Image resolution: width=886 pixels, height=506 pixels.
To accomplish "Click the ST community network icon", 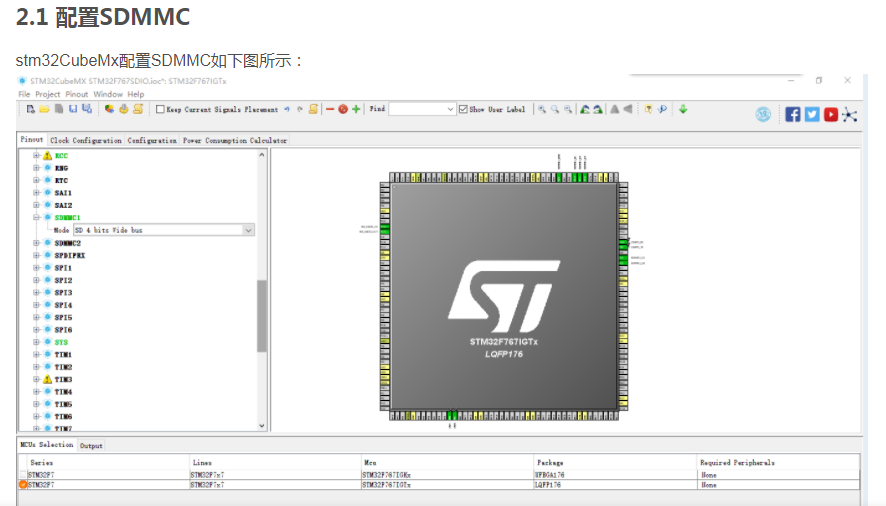I will coord(849,115).
